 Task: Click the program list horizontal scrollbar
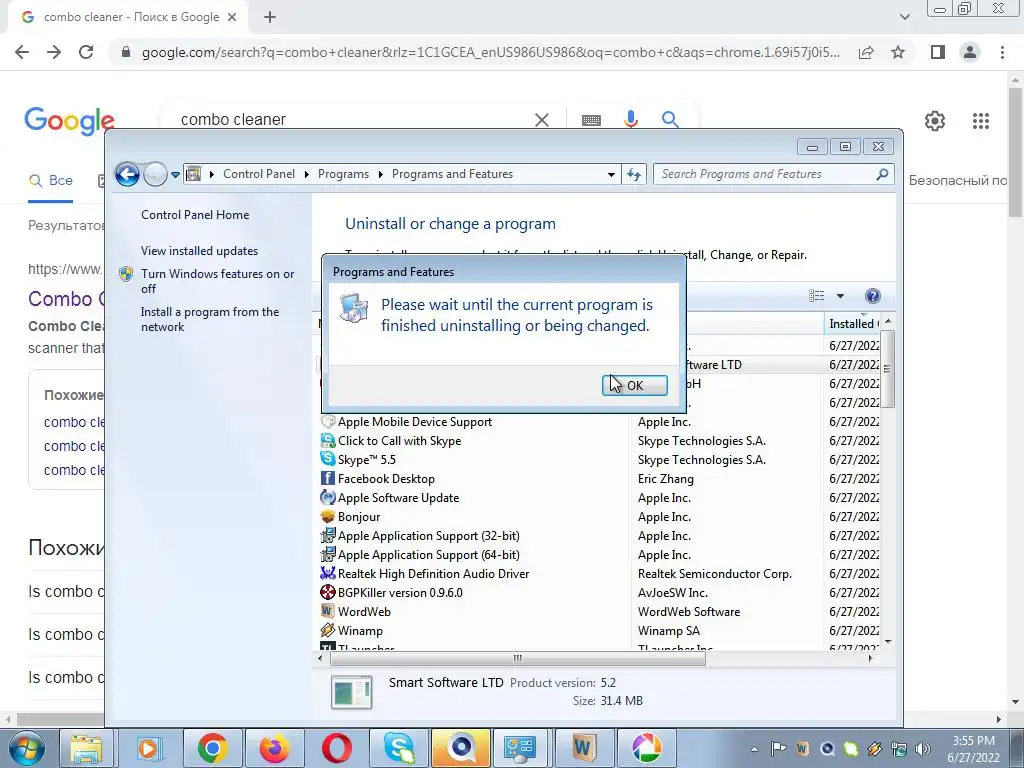click(x=517, y=658)
